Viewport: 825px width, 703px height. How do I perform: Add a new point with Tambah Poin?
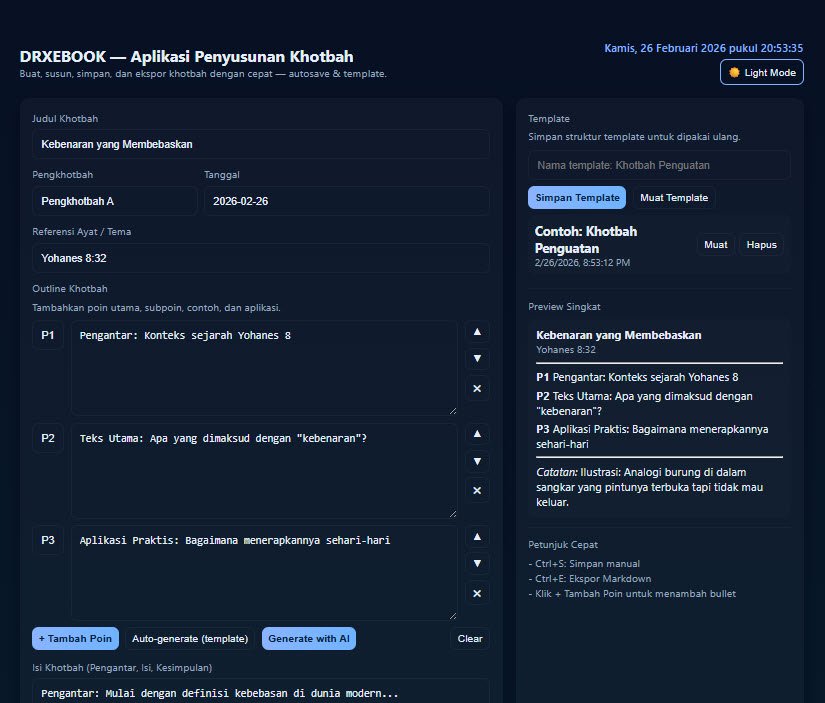pyautogui.click(x=75, y=639)
